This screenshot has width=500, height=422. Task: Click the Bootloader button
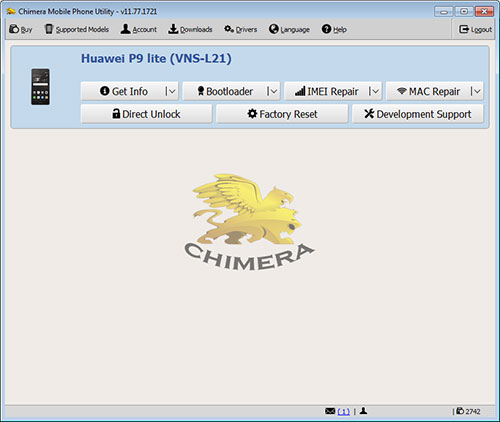[x=225, y=91]
